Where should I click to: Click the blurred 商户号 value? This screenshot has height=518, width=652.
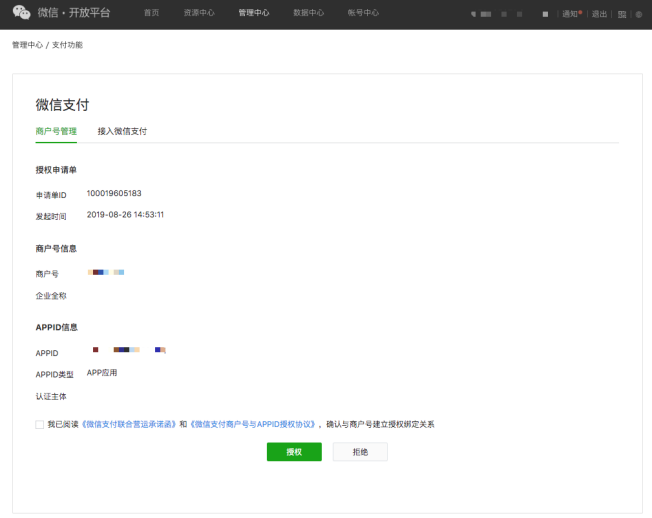point(106,272)
